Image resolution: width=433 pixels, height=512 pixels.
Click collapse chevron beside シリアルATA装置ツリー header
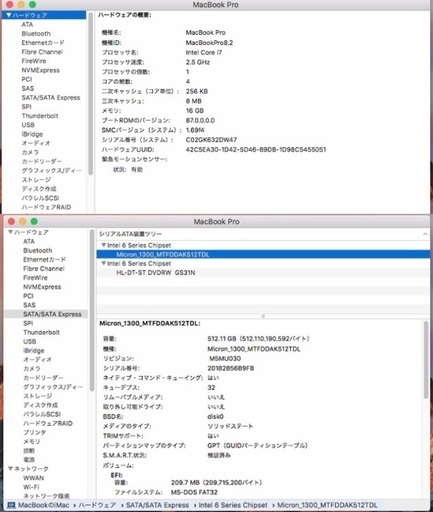click(x=425, y=234)
